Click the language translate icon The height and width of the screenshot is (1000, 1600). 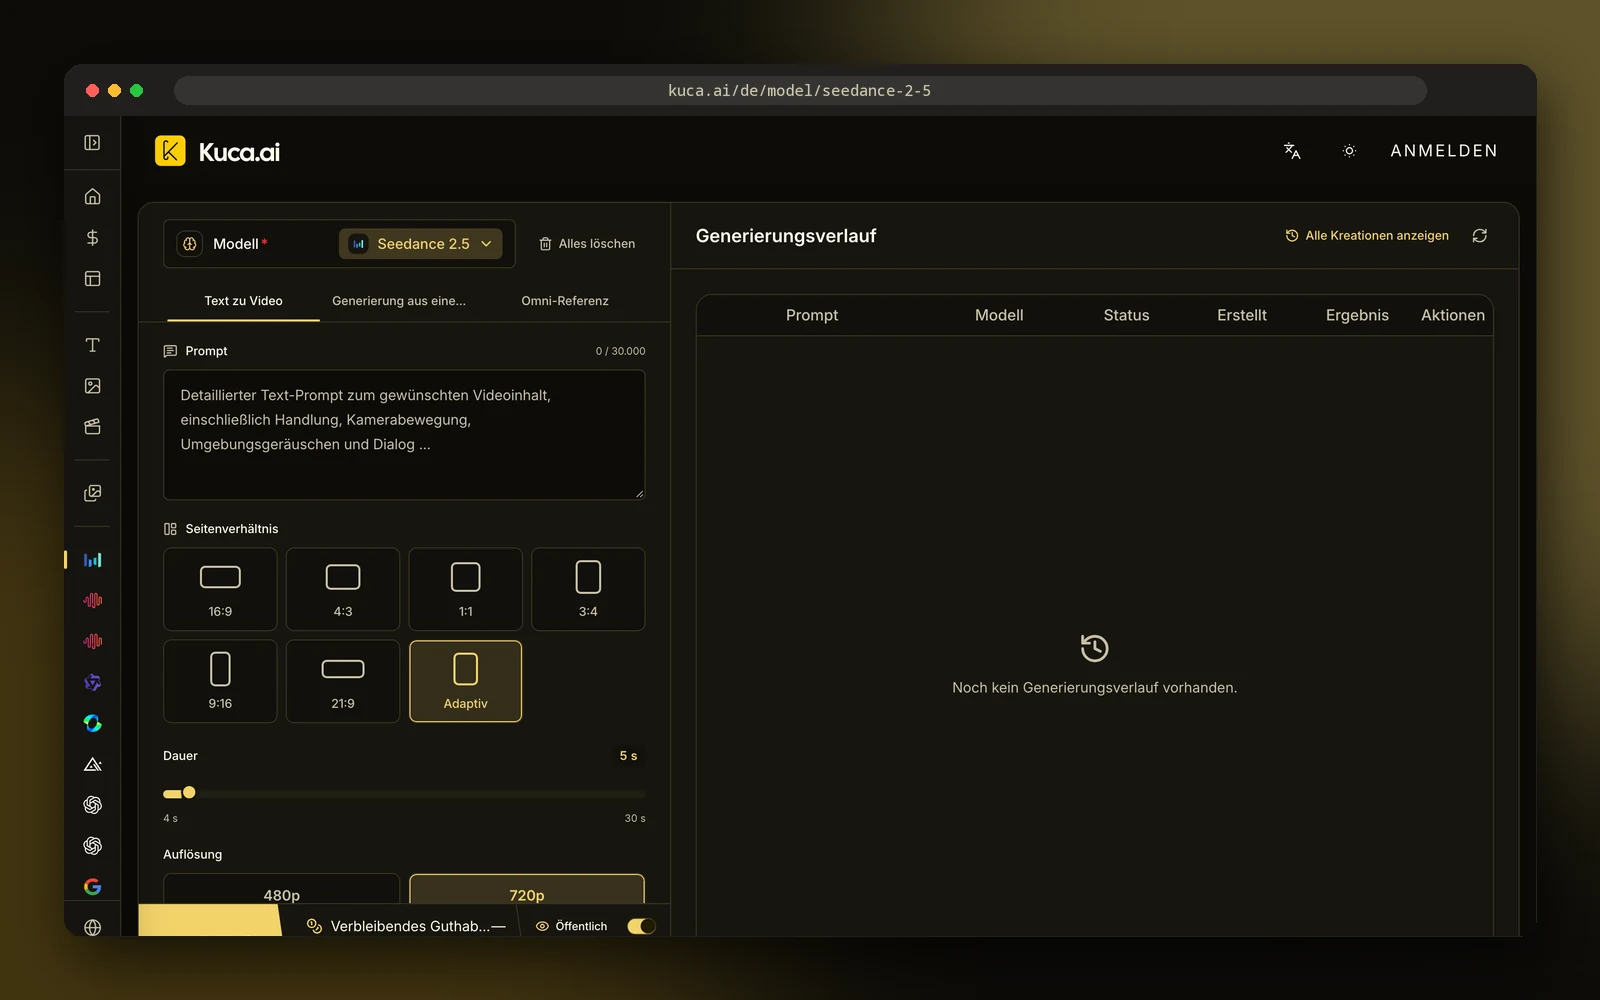coord(1292,151)
